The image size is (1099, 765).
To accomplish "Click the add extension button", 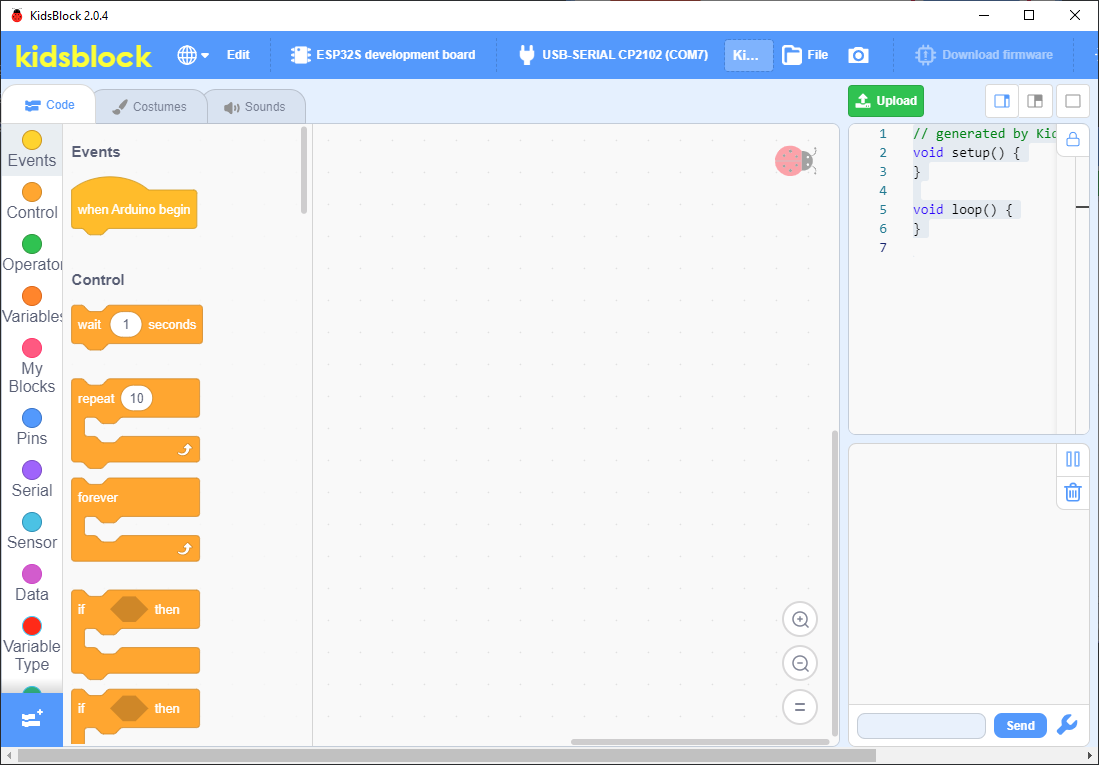I will 32,719.
